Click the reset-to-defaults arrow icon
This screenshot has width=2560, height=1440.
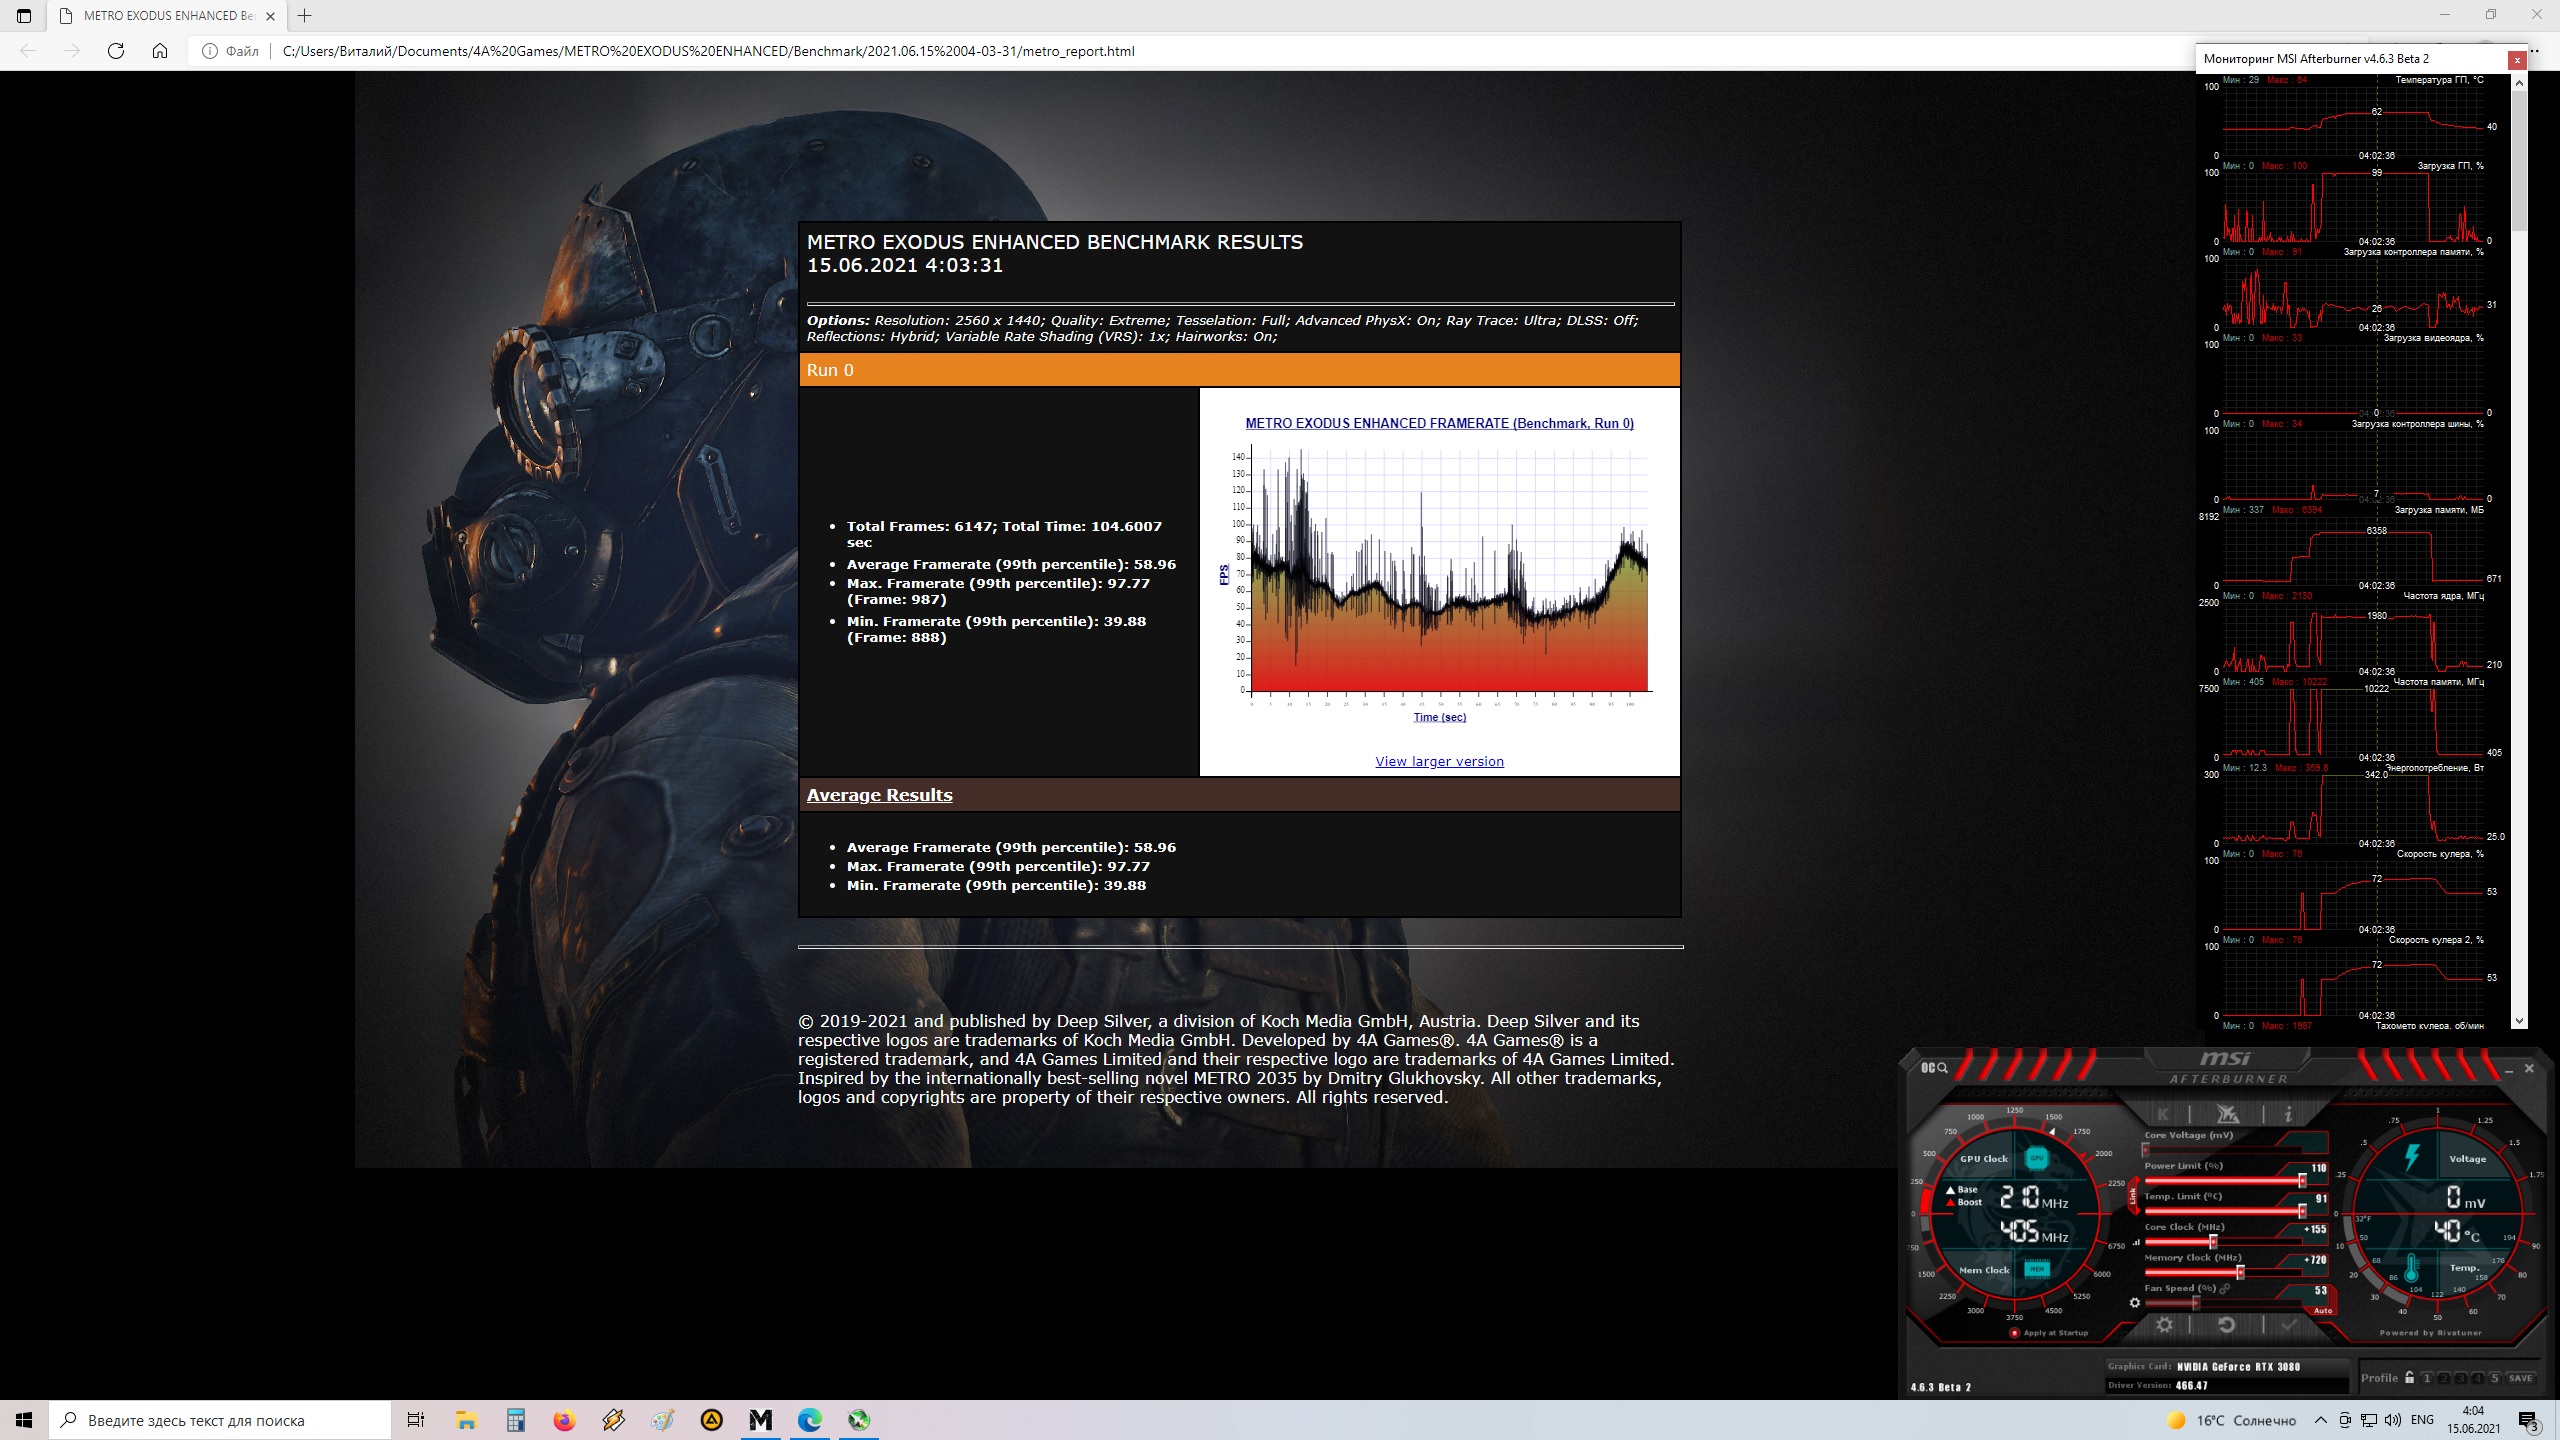[2226, 1325]
